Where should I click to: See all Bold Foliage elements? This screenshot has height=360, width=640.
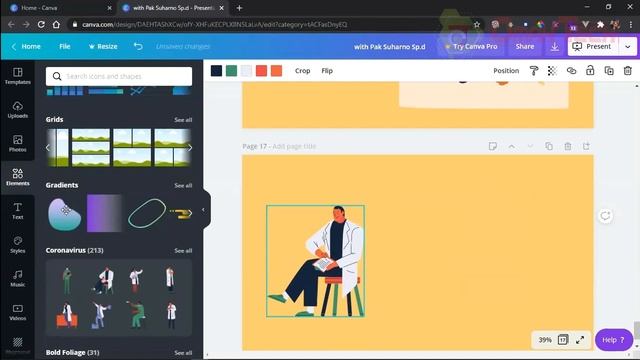(x=183, y=353)
